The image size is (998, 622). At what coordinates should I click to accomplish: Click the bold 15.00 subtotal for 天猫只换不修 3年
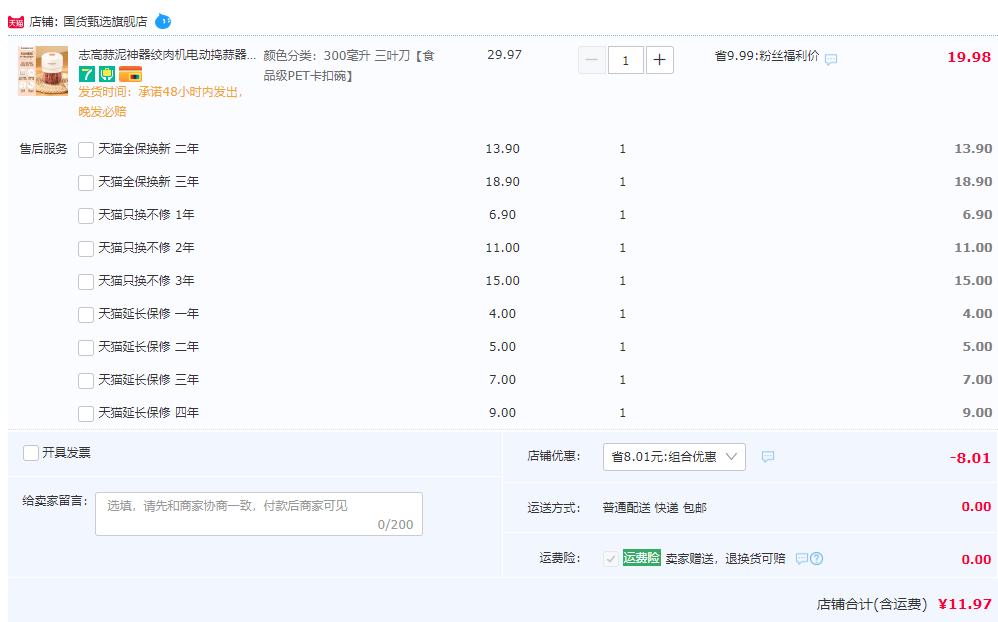(x=973, y=281)
